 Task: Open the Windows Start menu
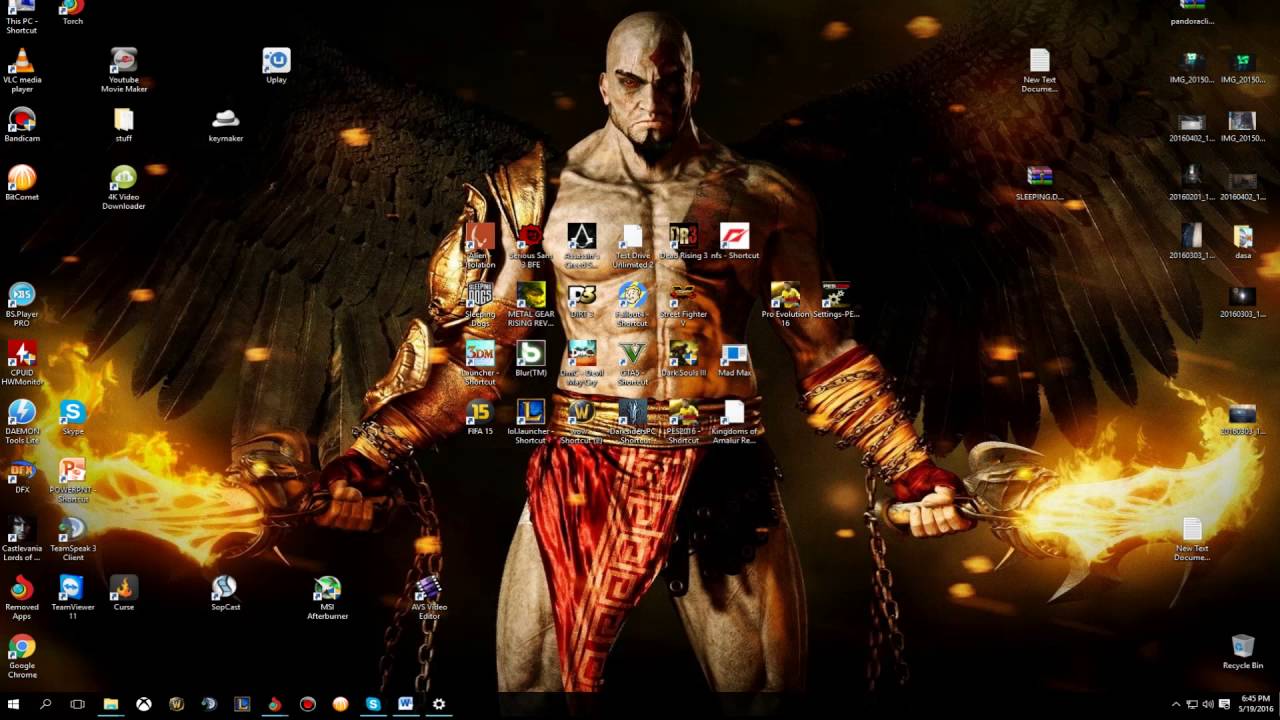point(14,704)
